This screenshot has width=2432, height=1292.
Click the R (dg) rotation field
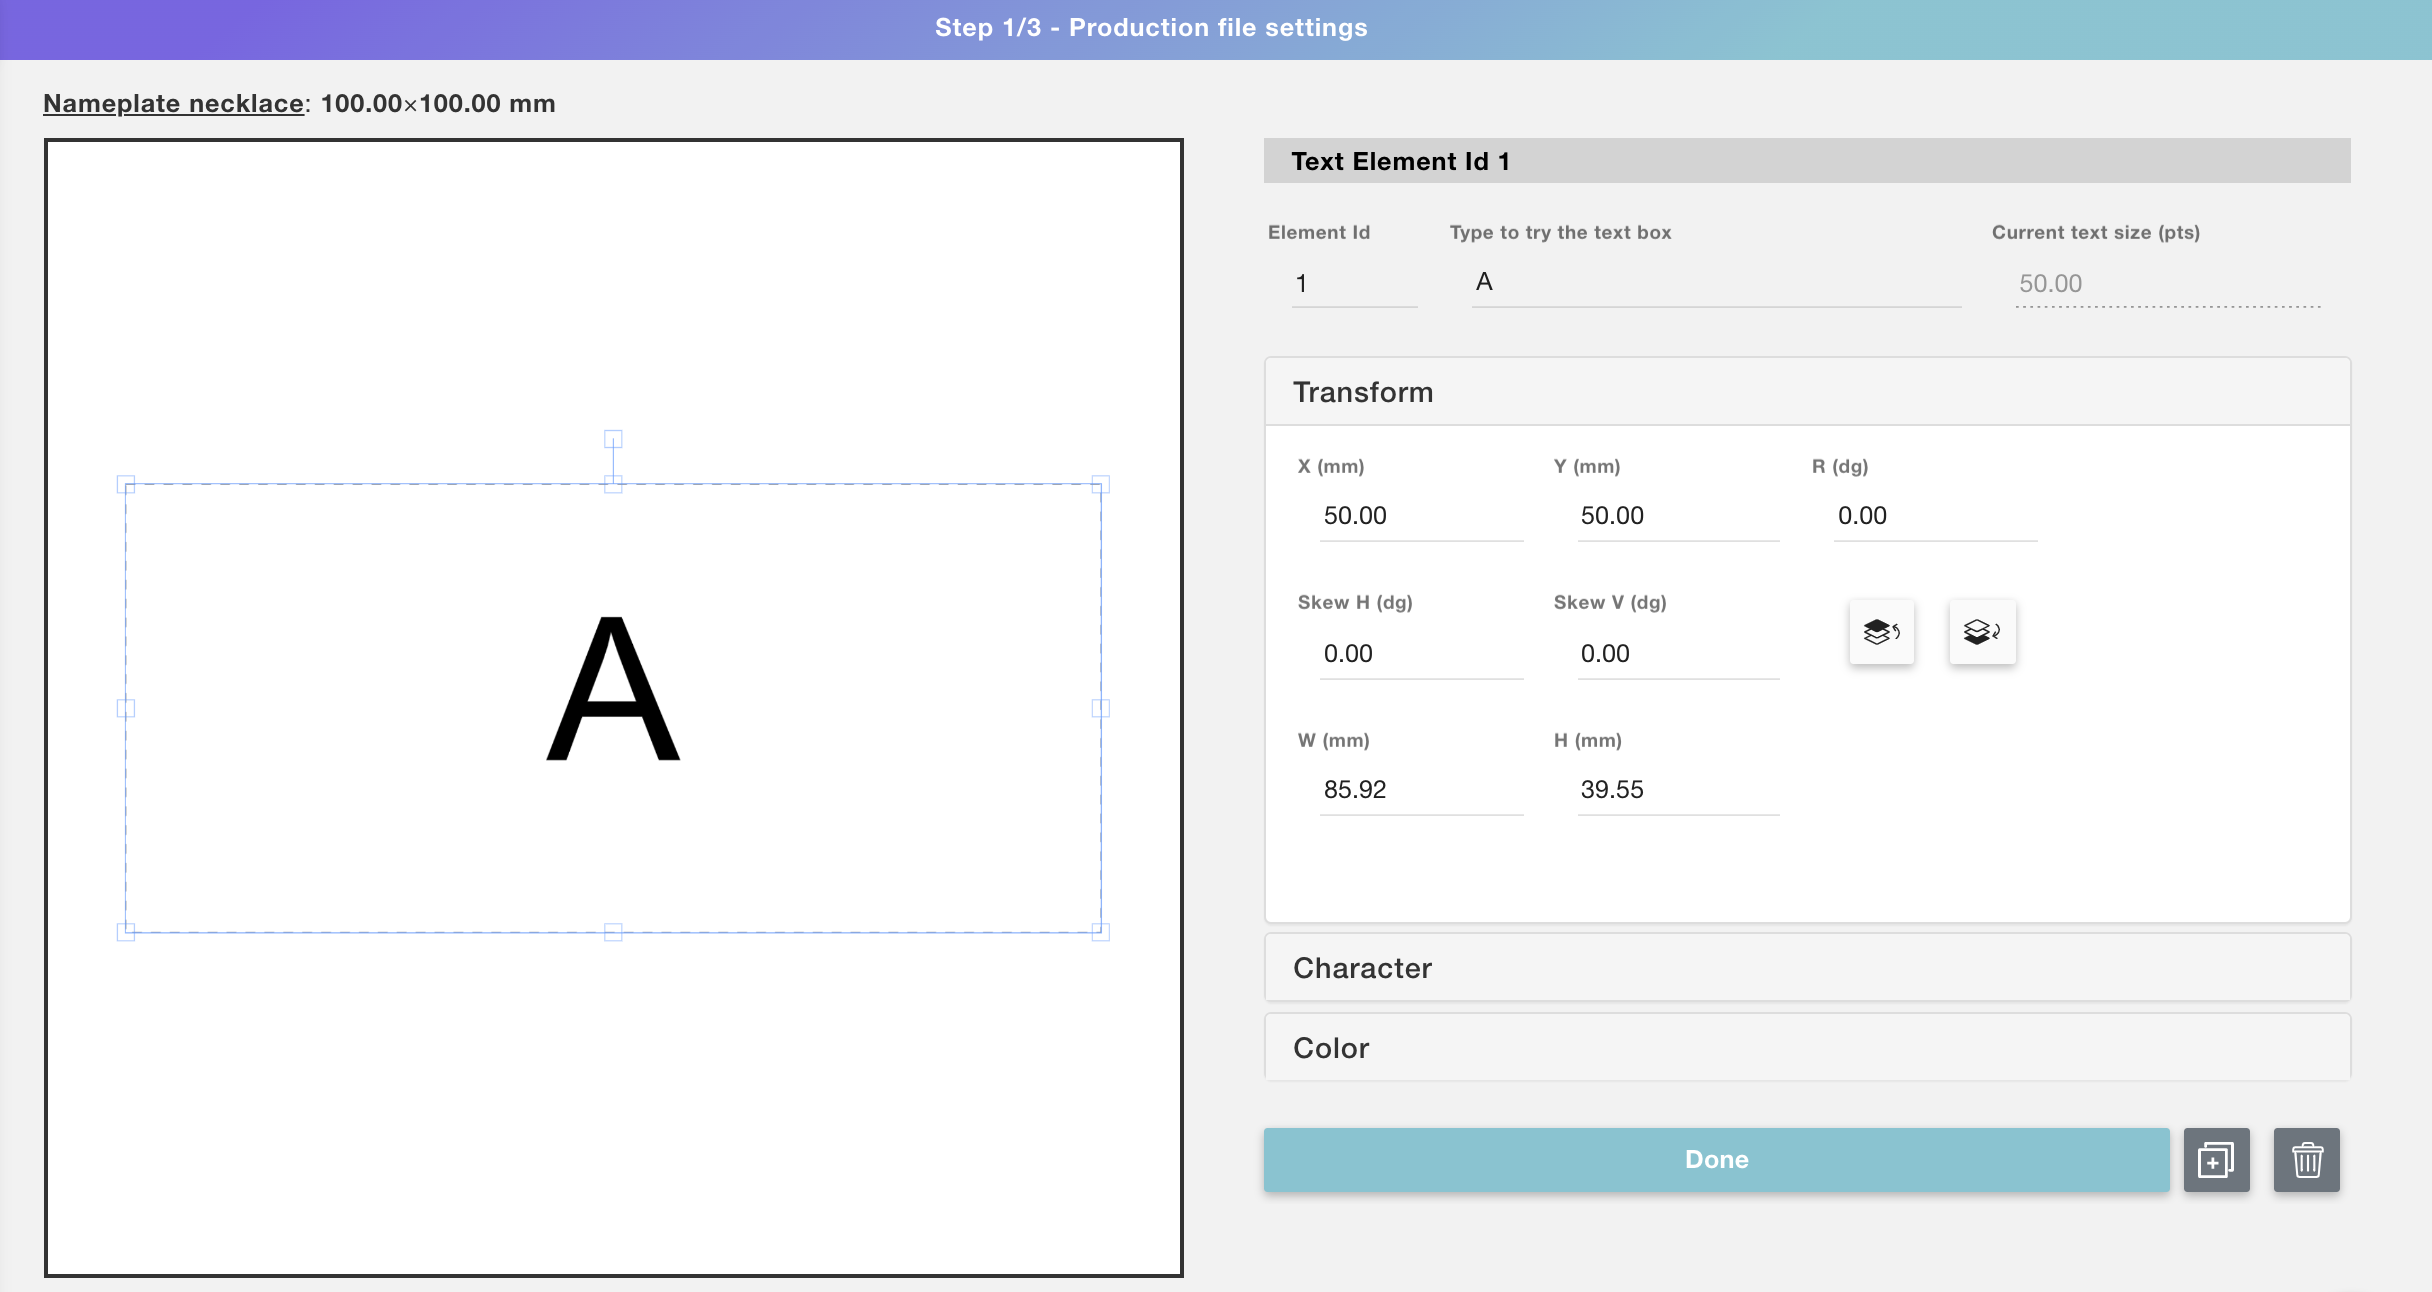pyautogui.click(x=1934, y=516)
